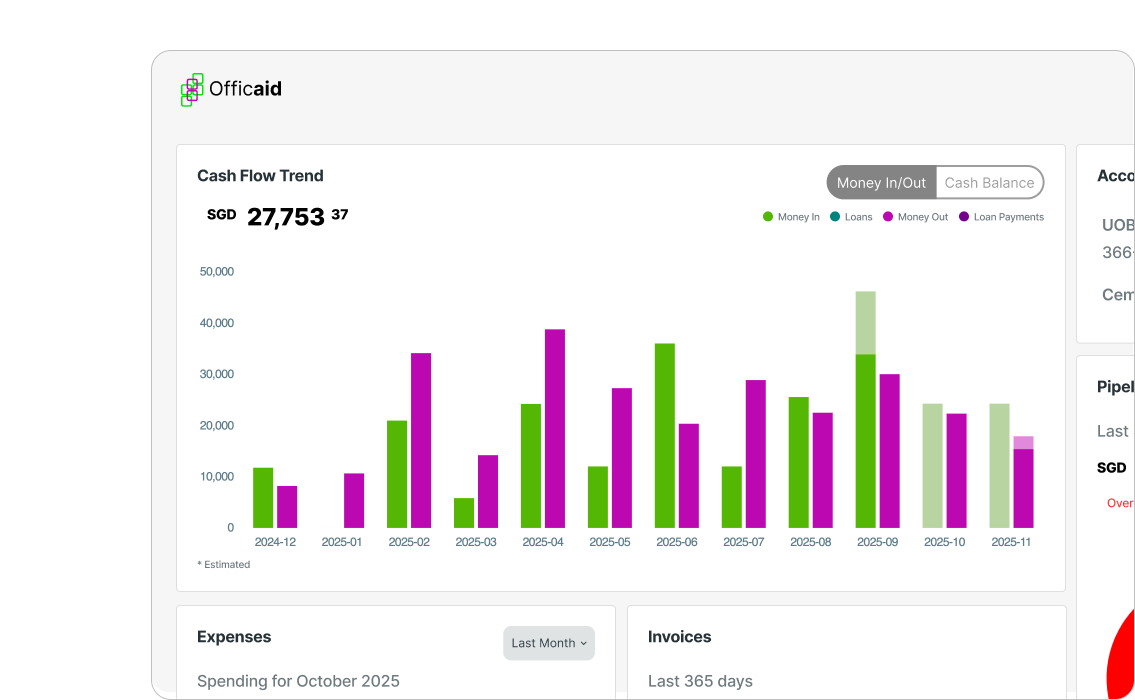Screen dimensions: 1135x700
Task: Click the Cash Flow Trend heading
Action: [x=260, y=176]
